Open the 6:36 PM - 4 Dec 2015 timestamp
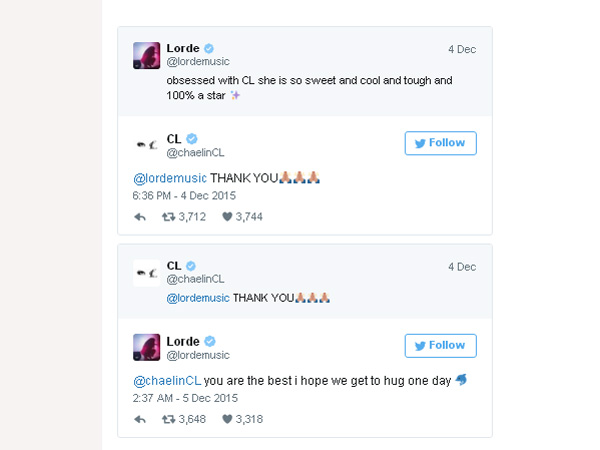This screenshot has height=450, width=600. (184, 196)
